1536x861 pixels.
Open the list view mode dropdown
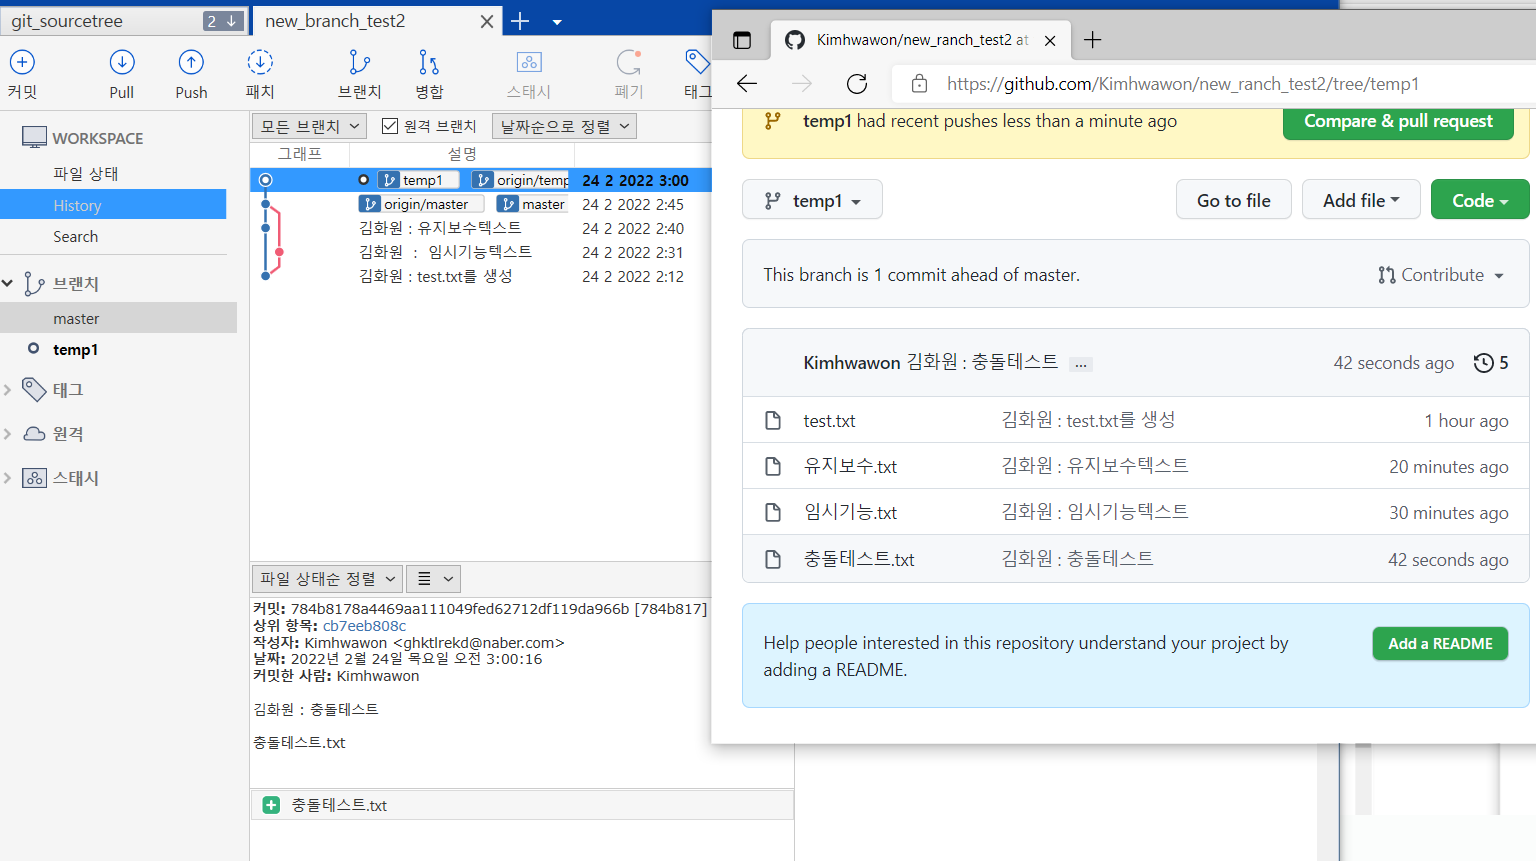pyautogui.click(x=434, y=579)
